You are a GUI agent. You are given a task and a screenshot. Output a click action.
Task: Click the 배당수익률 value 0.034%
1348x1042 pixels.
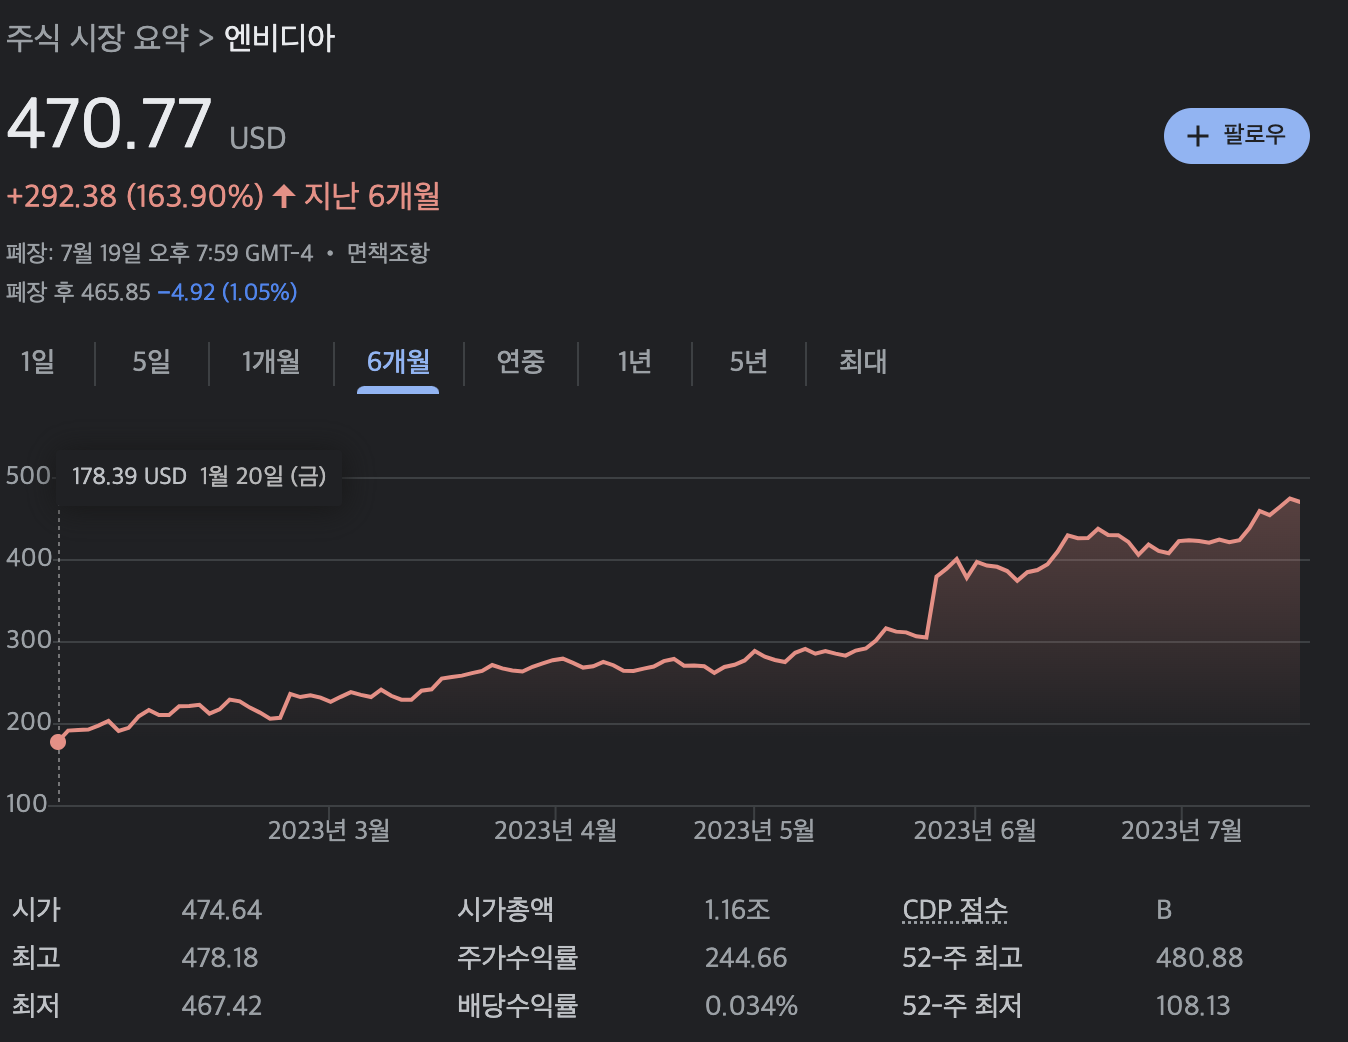(x=751, y=1006)
